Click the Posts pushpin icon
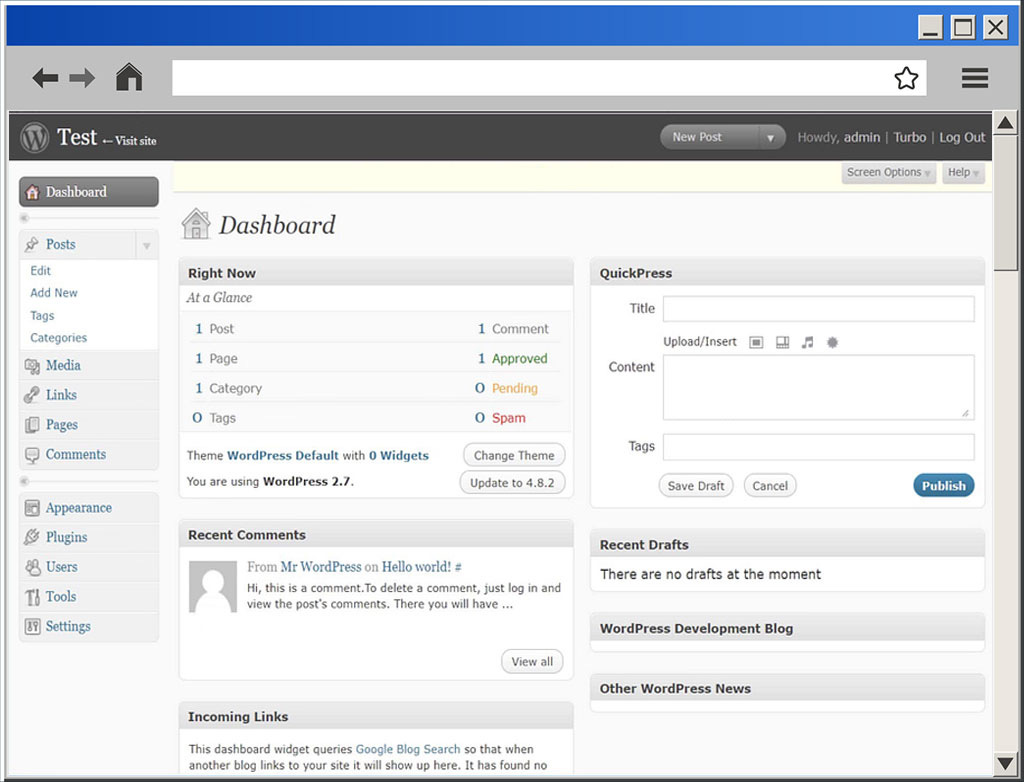The height and width of the screenshot is (782, 1024). [32, 244]
